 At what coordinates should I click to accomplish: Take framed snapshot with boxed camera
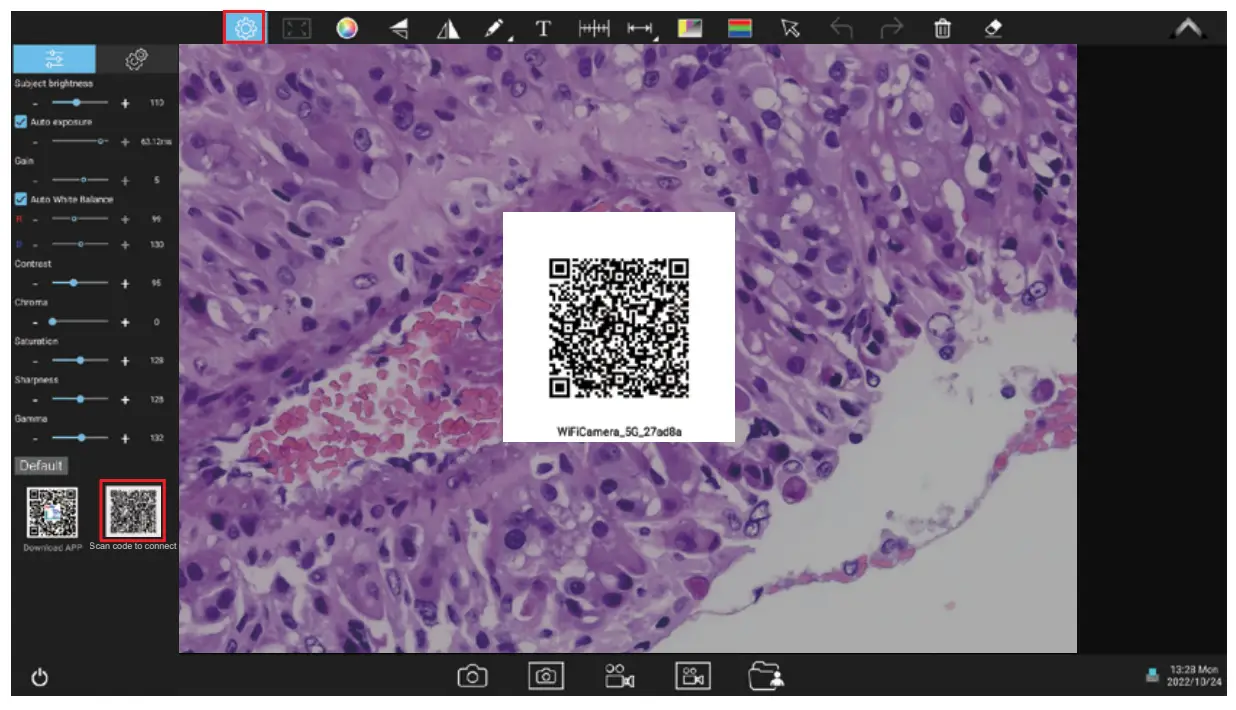tap(546, 677)
